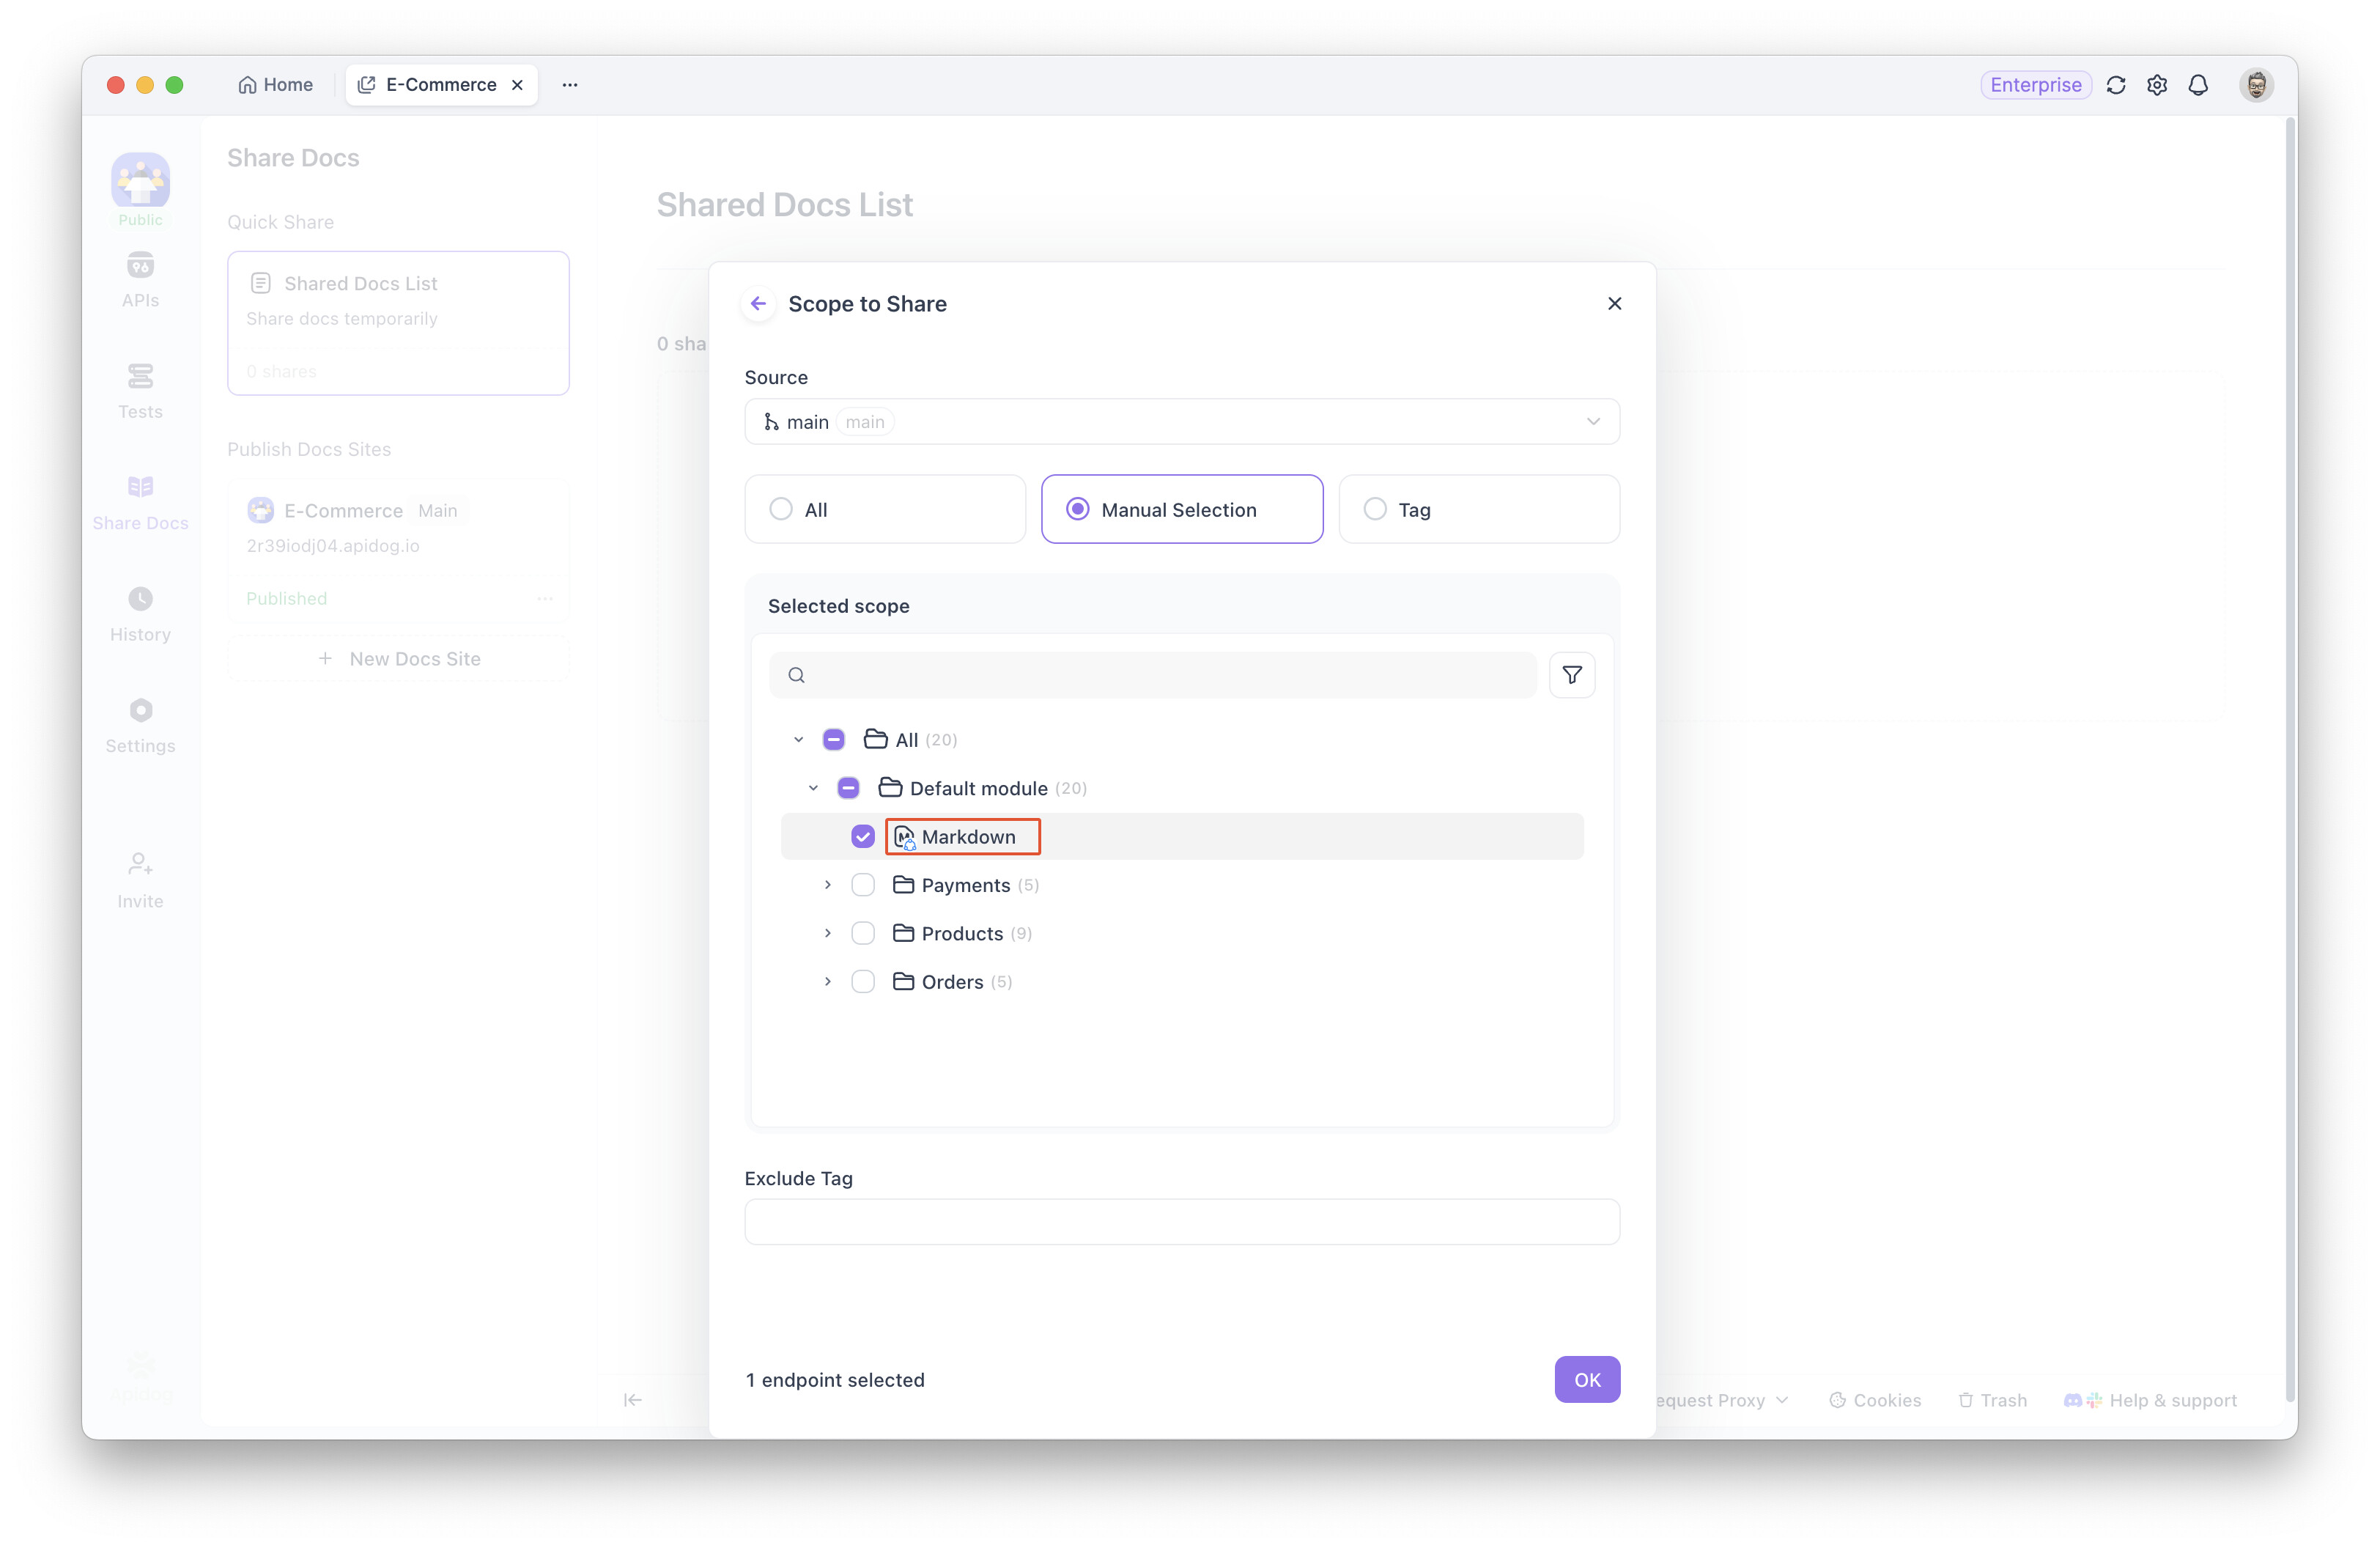Click the more tabs ellipsis icon
This screenshot has width=2380, height=1548.
[x=570, y=85]
